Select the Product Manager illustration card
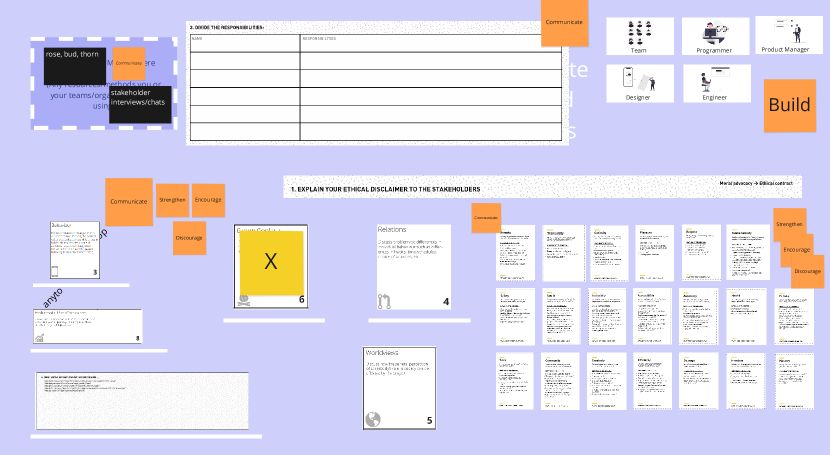830x455 pixels. pyautogui.click(x=789, y=35)
